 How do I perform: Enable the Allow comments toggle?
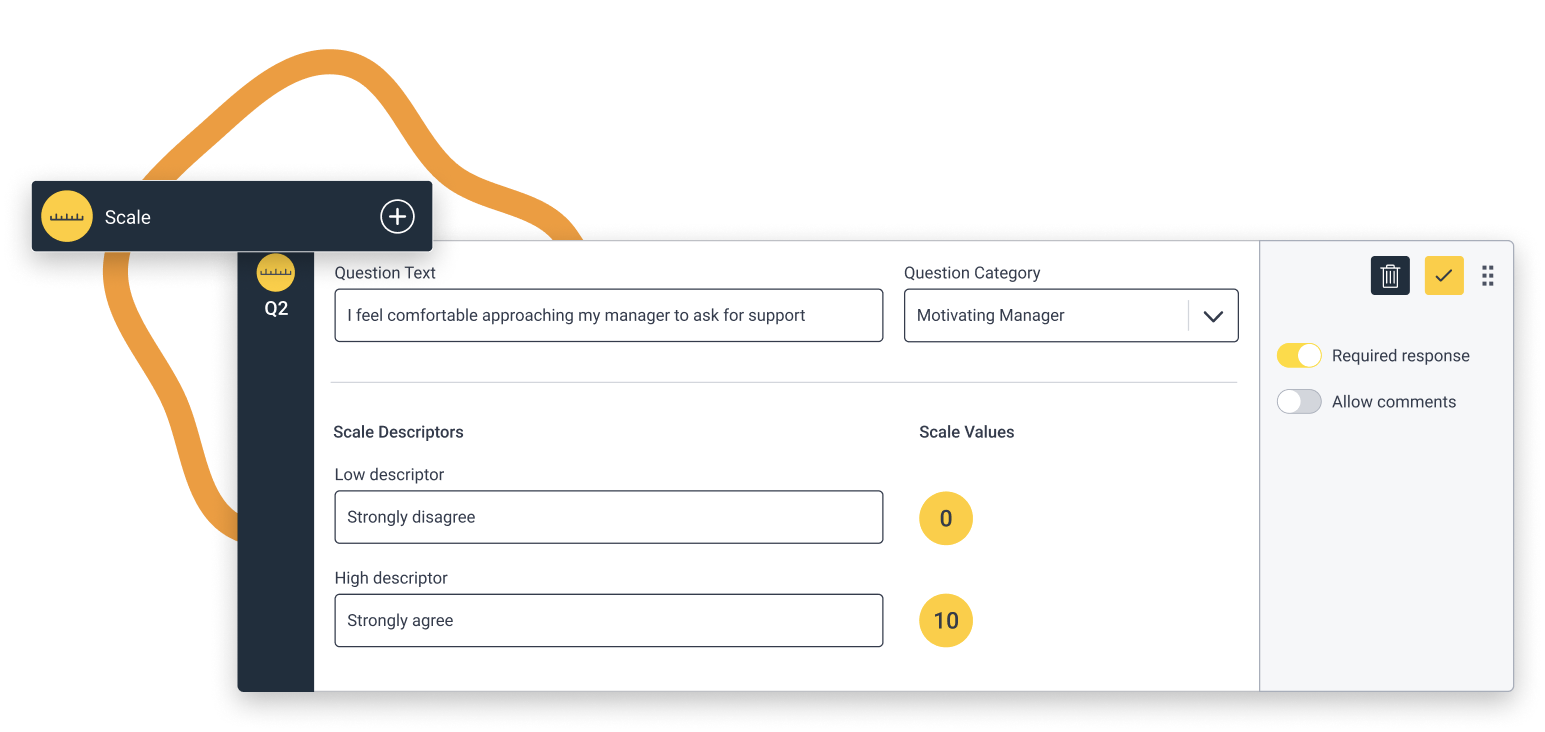pos(1298,401)
